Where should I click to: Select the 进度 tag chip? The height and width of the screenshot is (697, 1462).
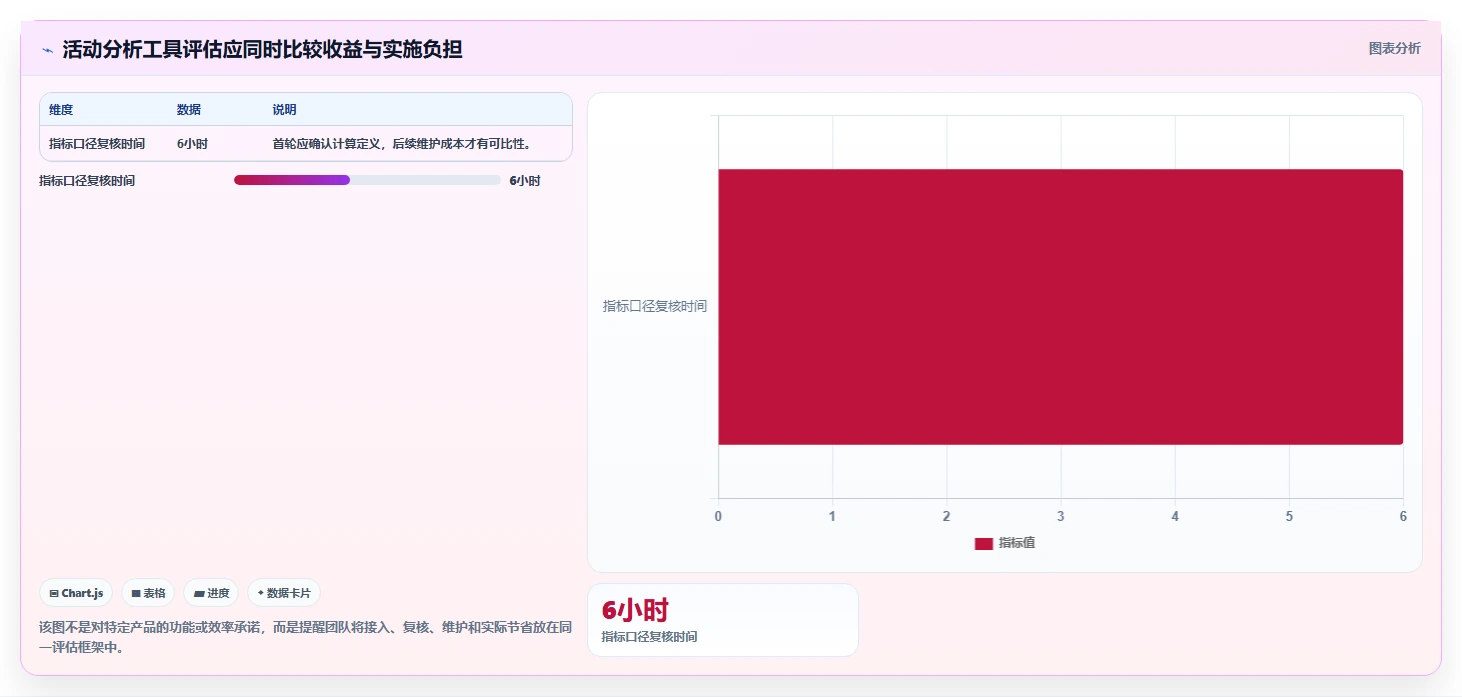(211, 593)
